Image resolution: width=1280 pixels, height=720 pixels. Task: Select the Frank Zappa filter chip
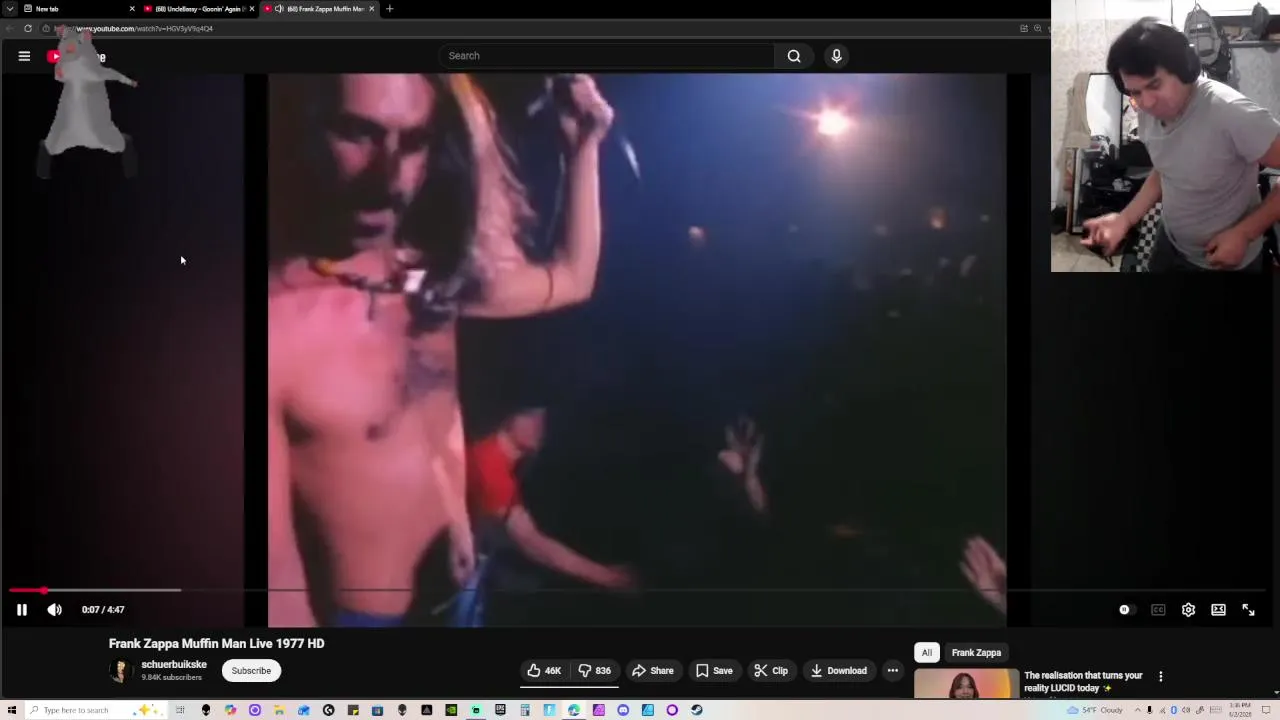click(x=976, y=653)
